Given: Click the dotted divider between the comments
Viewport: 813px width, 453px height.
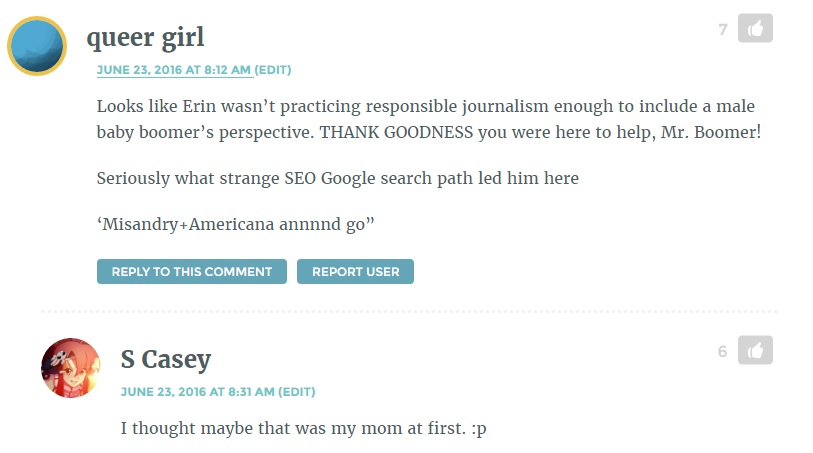Looking at the screenshot, I should click(x=410, y=312).
